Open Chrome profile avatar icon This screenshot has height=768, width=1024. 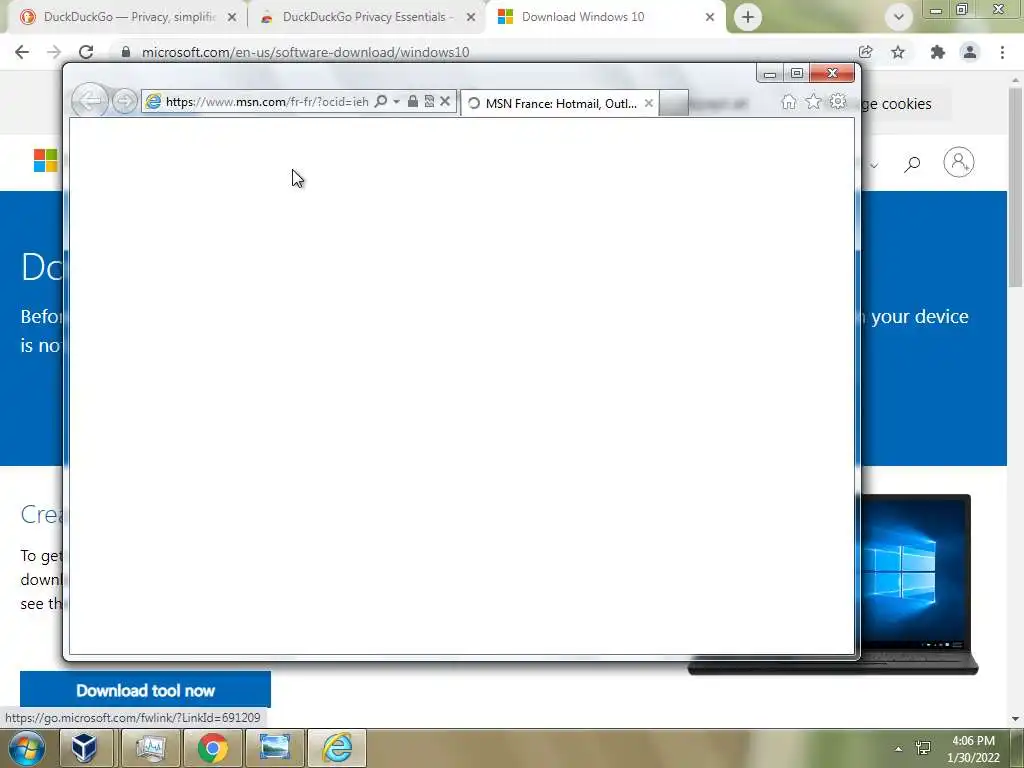[x=970, y=52]
